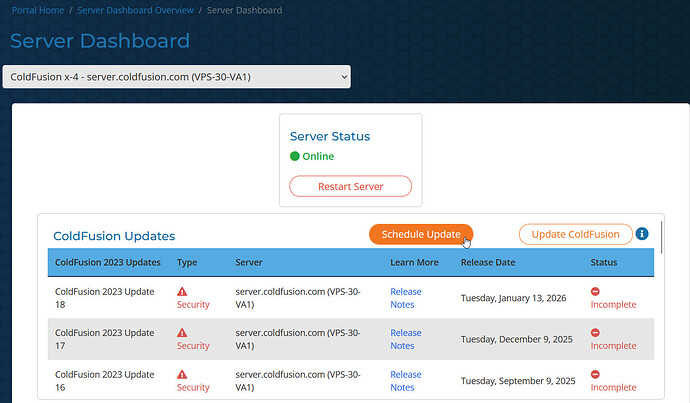Viewport: 690px width, 403px height.
Task: Go to Portal Home breadcrumb
Action: pyautogui.click(x=39, y=10)
